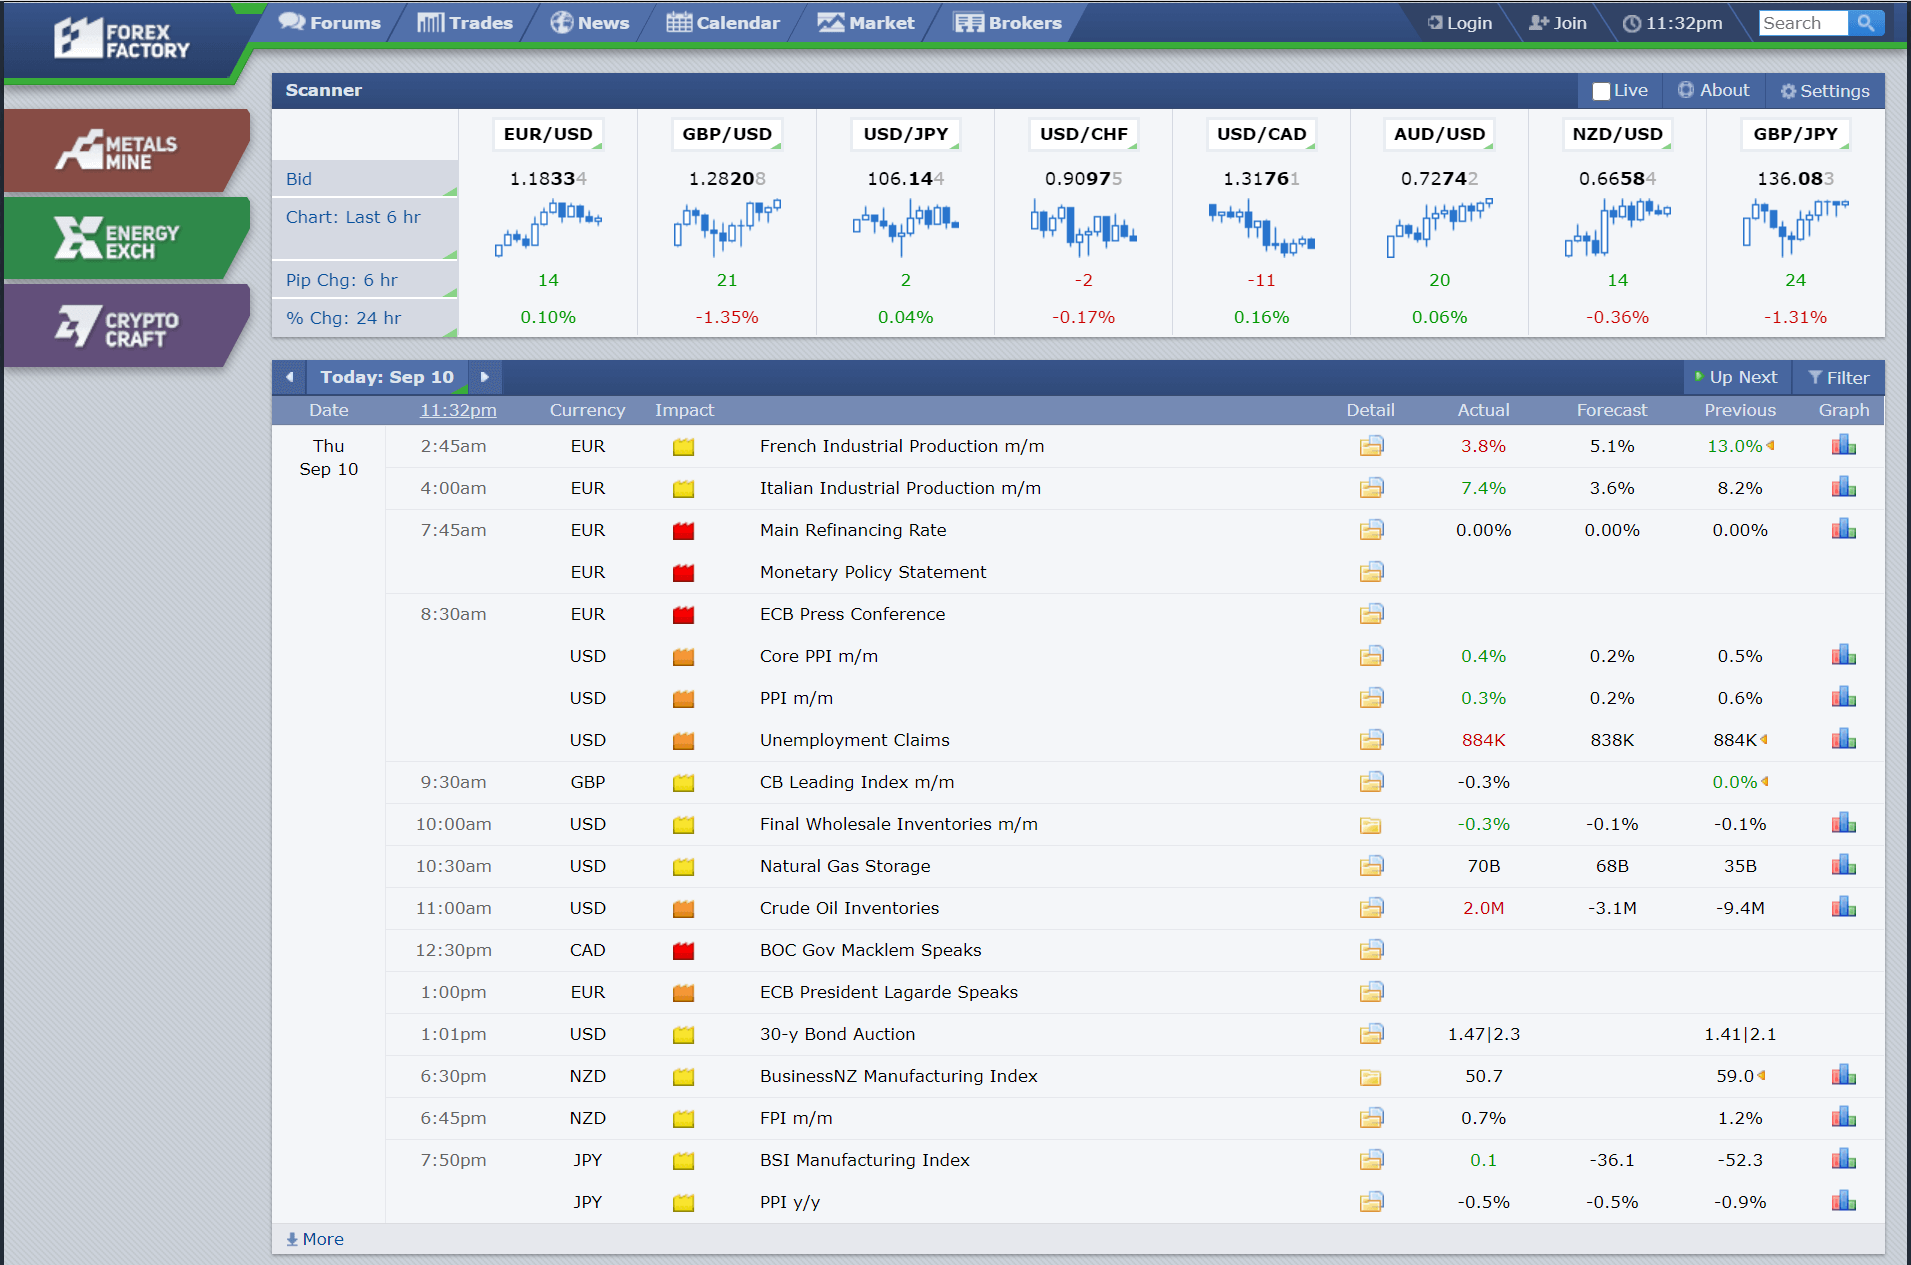The width and height of the screenshot is (1911, 1265).
Task: Click More to load more events
Action: 315,1239
